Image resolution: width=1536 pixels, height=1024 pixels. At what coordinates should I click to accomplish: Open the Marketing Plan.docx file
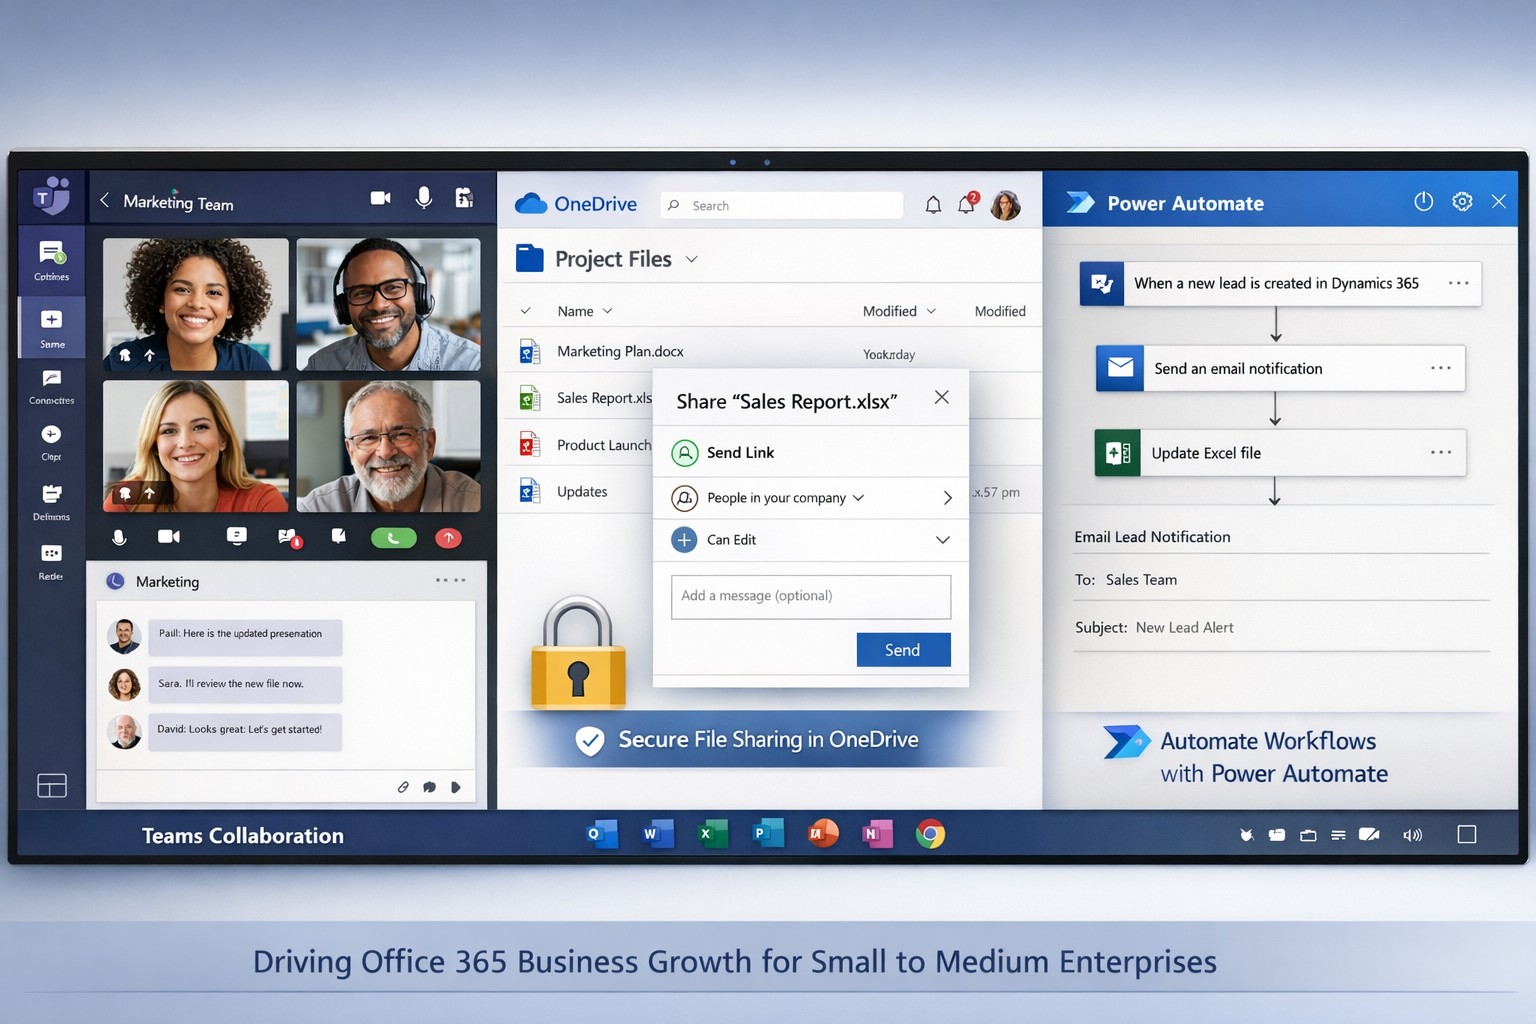pyautogui.click(x=620, y=351)
